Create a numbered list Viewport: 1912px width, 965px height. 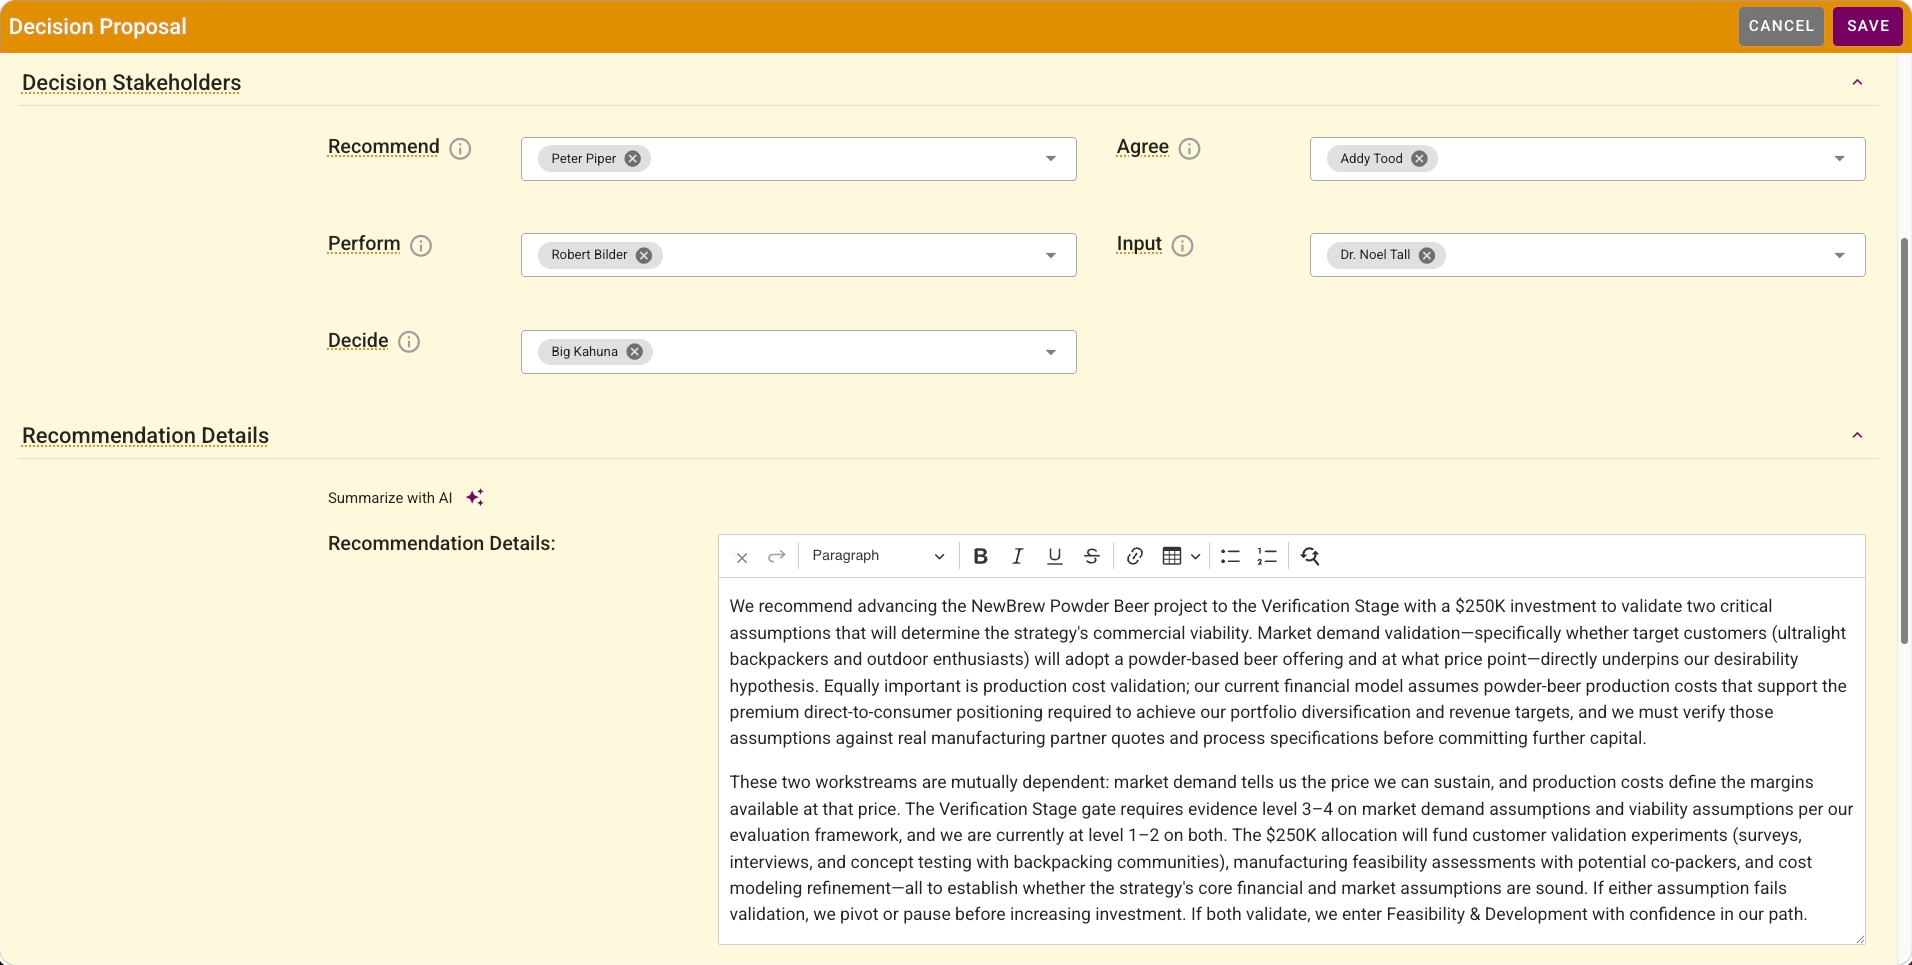coord(1267,557)
